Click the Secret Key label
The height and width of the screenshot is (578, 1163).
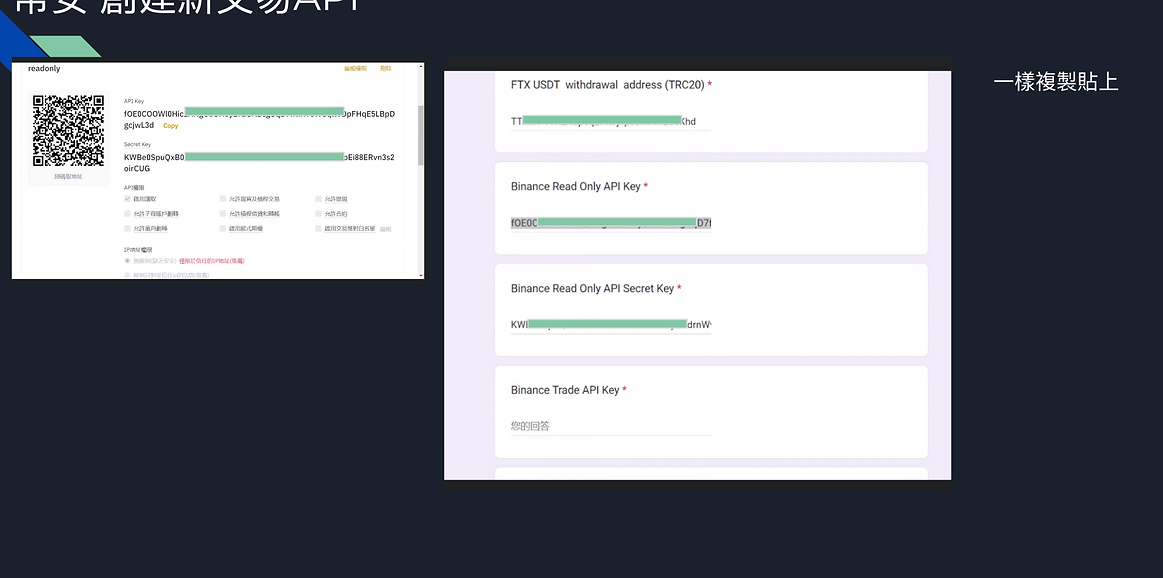(x=137, y=145)
